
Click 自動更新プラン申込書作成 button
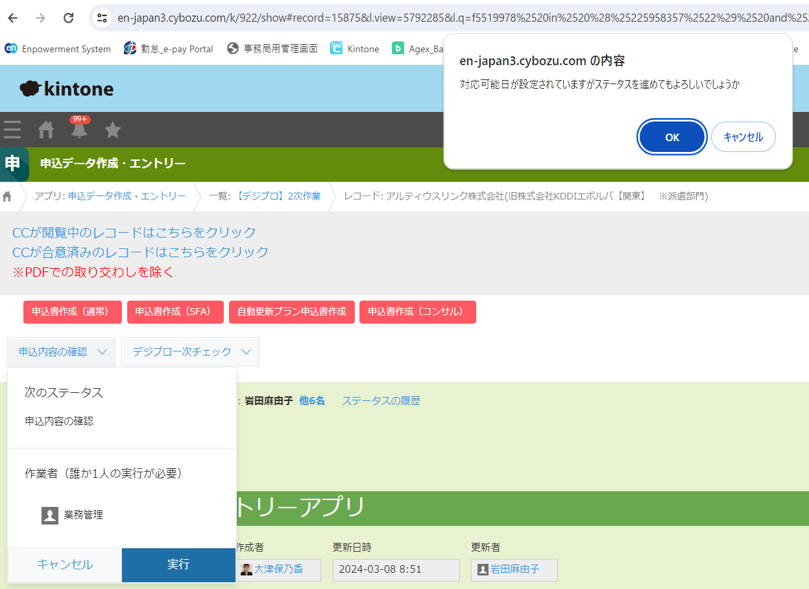click(290, 312)
